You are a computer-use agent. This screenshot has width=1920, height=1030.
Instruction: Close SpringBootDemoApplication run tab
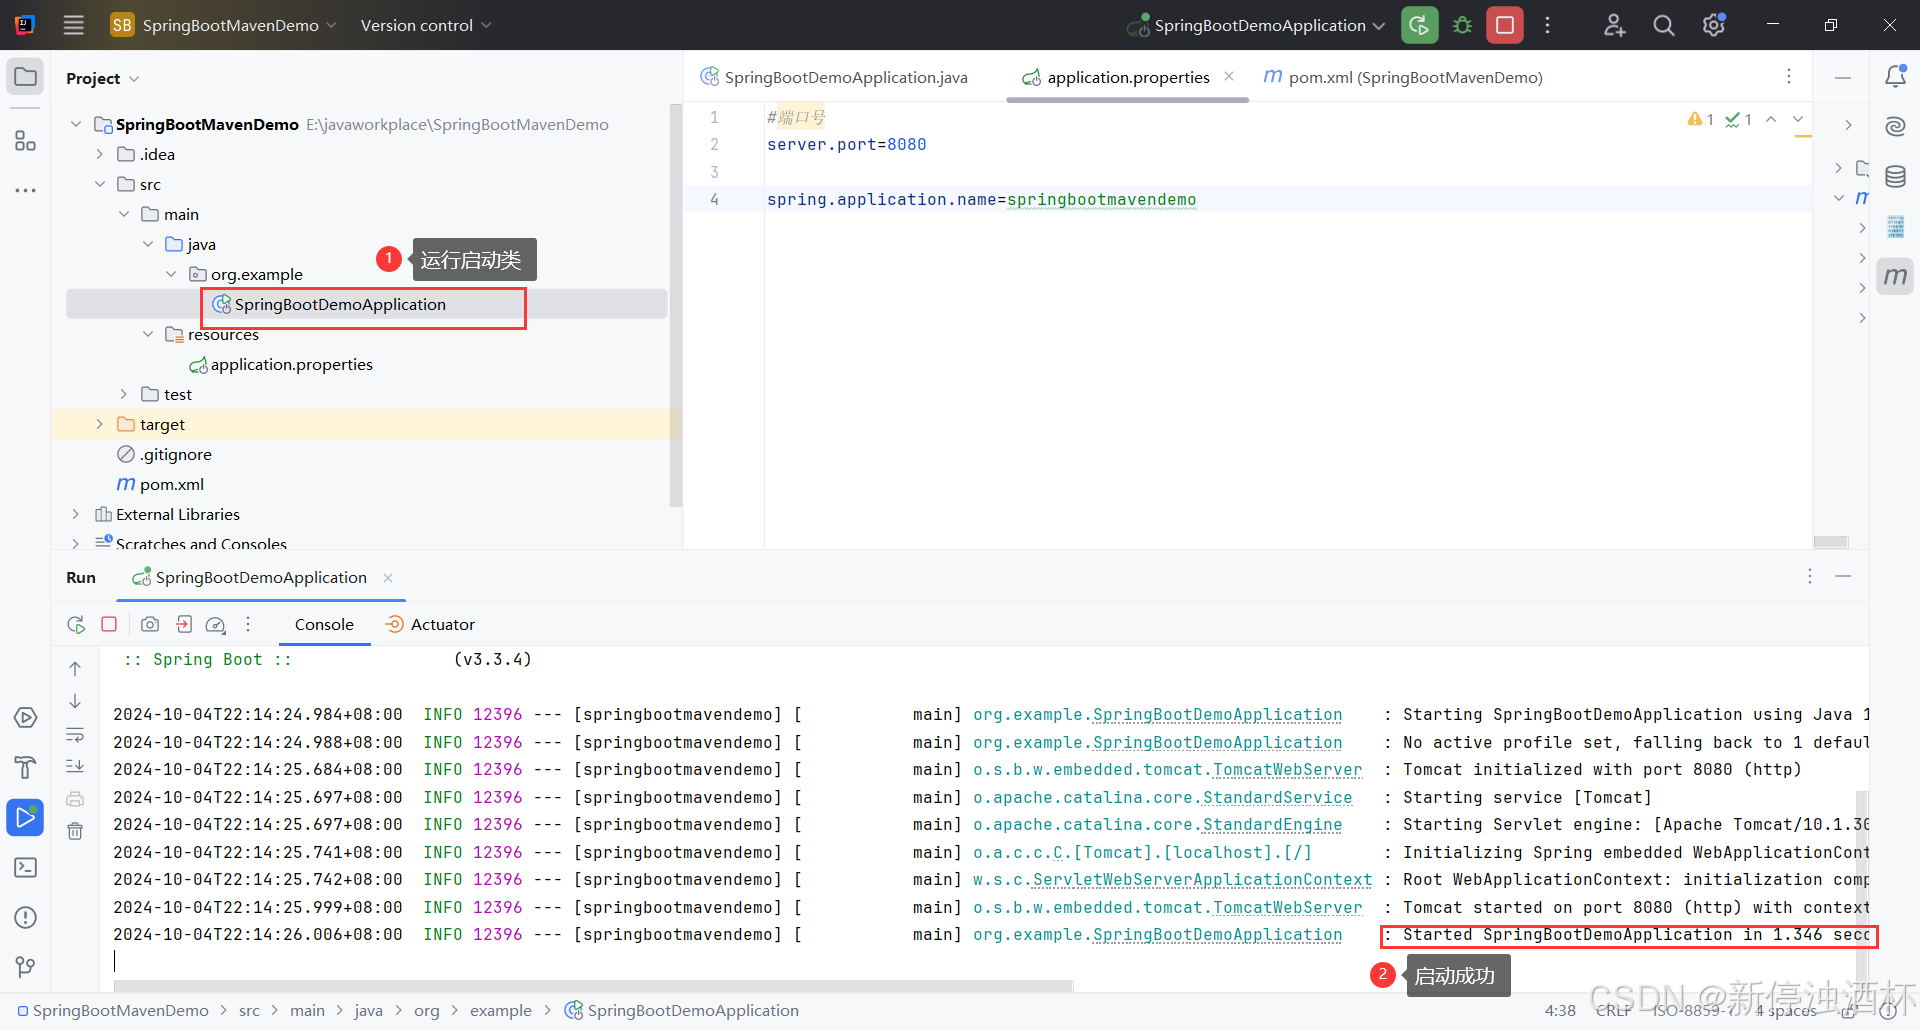coord(388,578)
